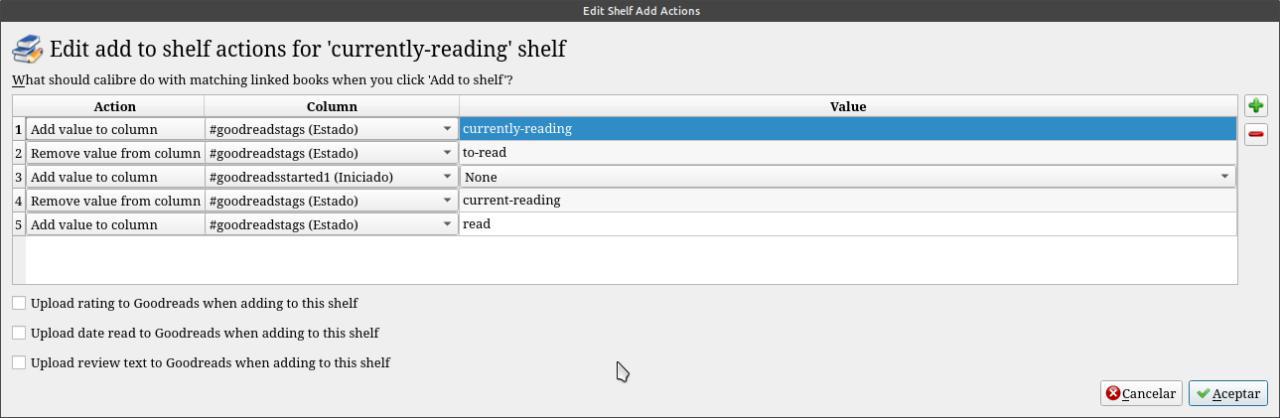Click the red minus remove row icon
Screen dimensions: 1280x418
[1255, 134]
